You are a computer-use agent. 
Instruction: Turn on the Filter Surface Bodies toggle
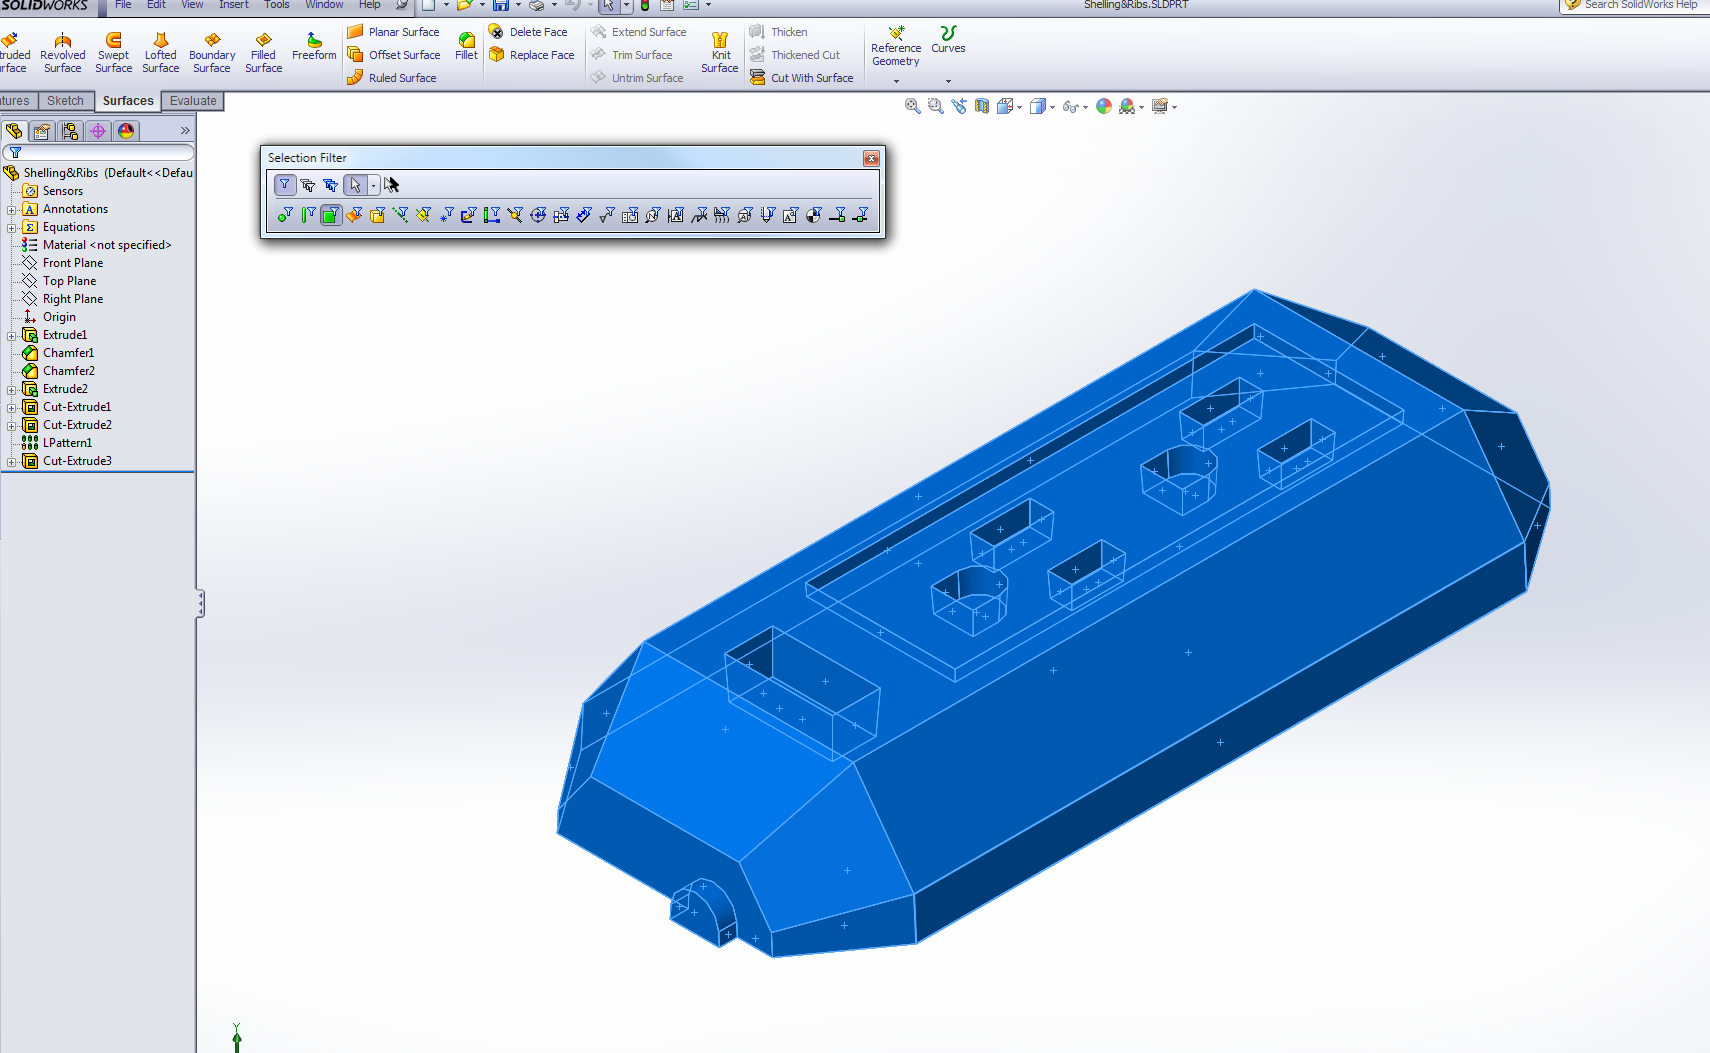pyautogui.click(x=354, y=215)
